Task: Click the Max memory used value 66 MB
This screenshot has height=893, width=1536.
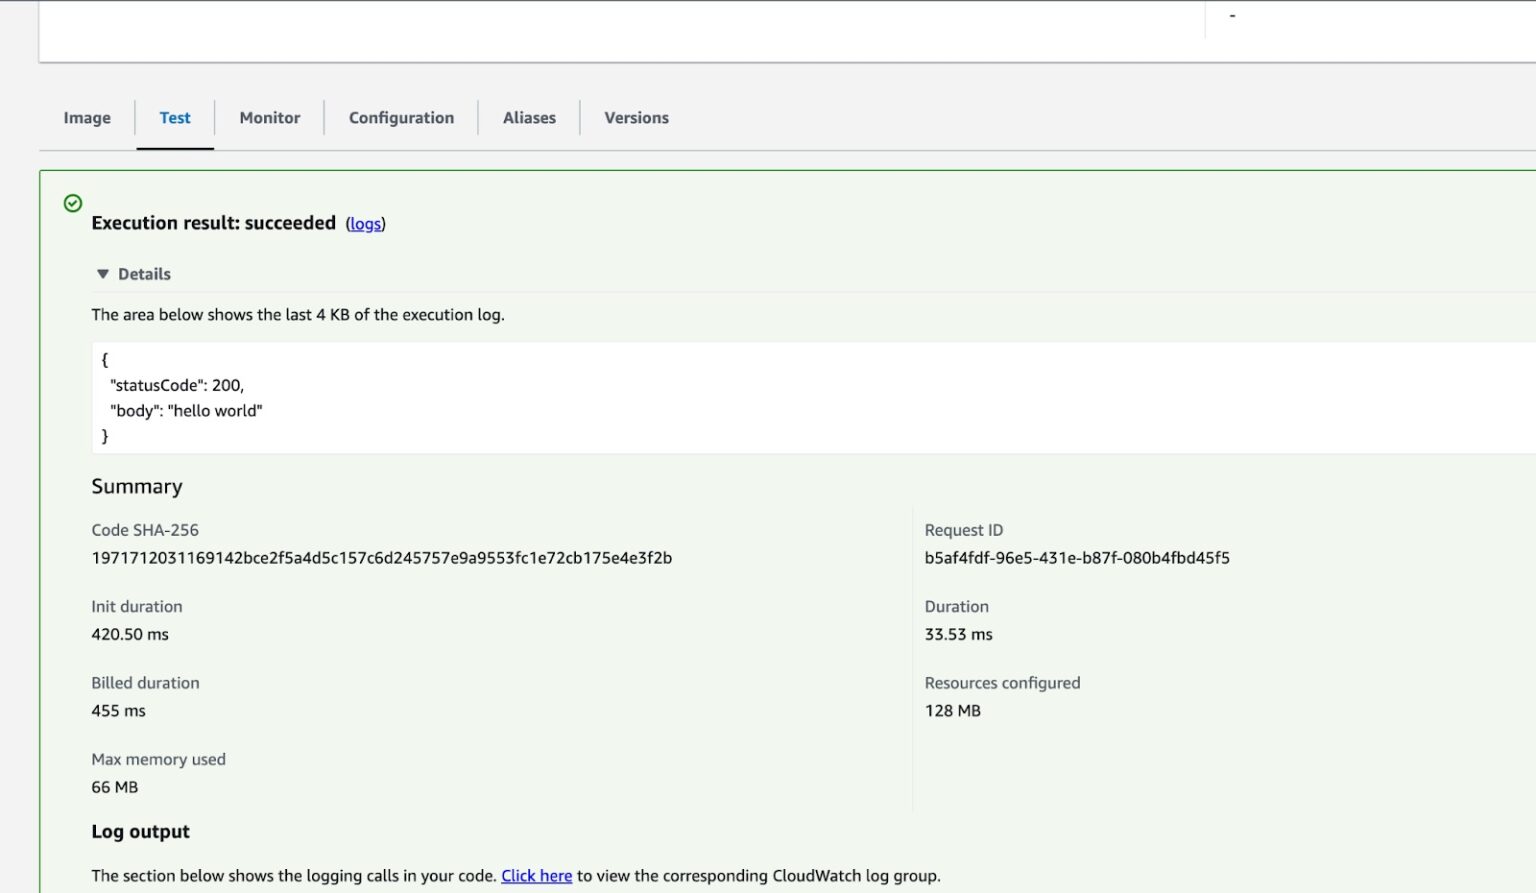Action: click(114, 787)
